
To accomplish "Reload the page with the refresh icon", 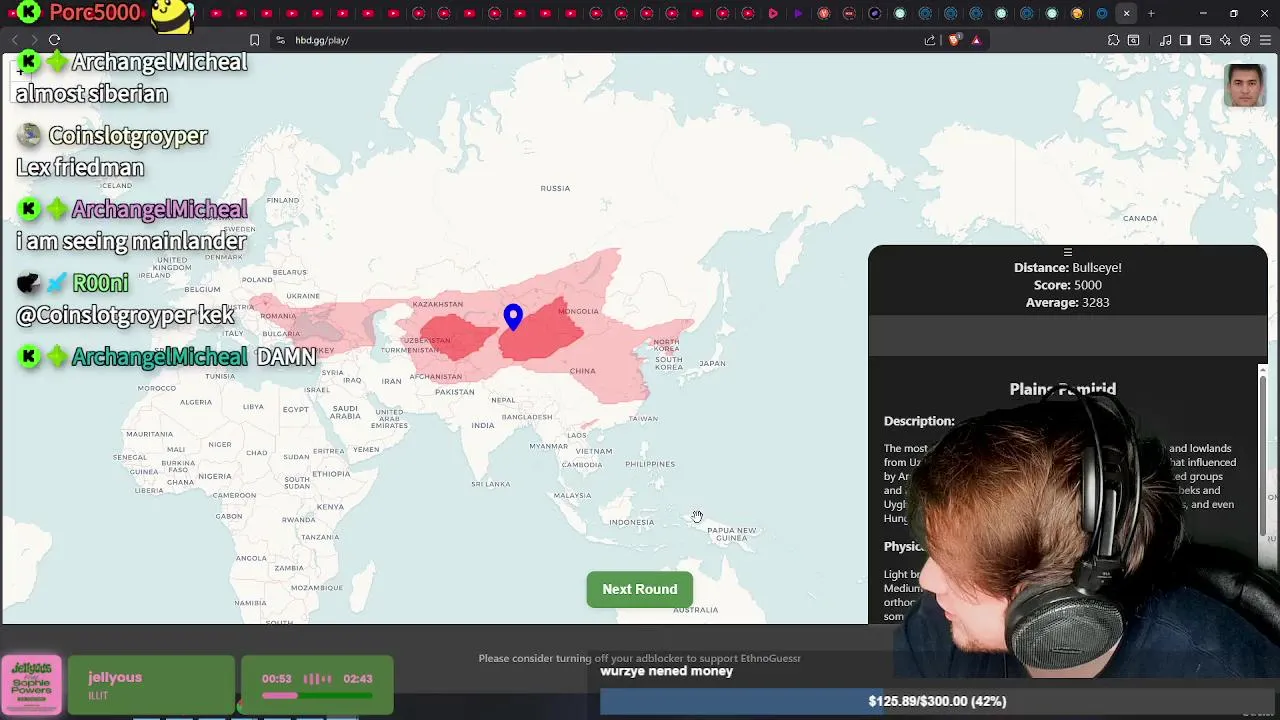I will click(54, 40).
